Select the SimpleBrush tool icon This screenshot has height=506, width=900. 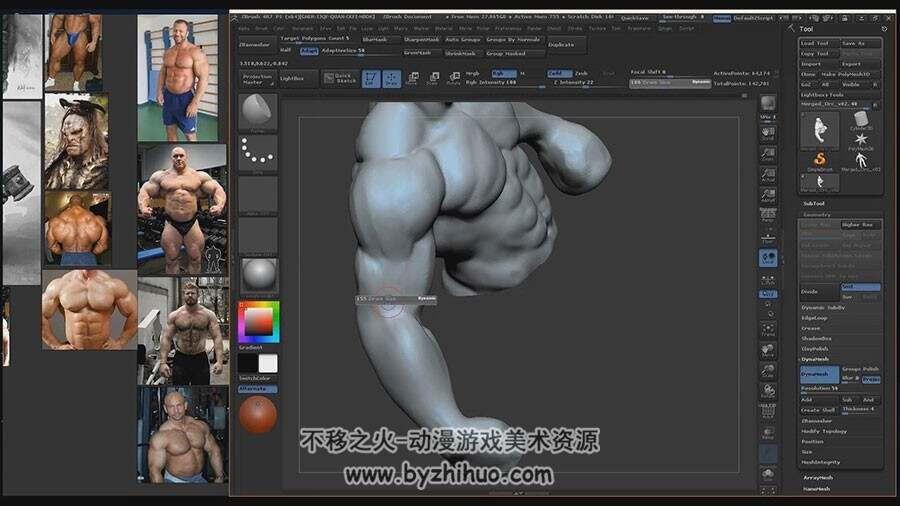[820, 161]
